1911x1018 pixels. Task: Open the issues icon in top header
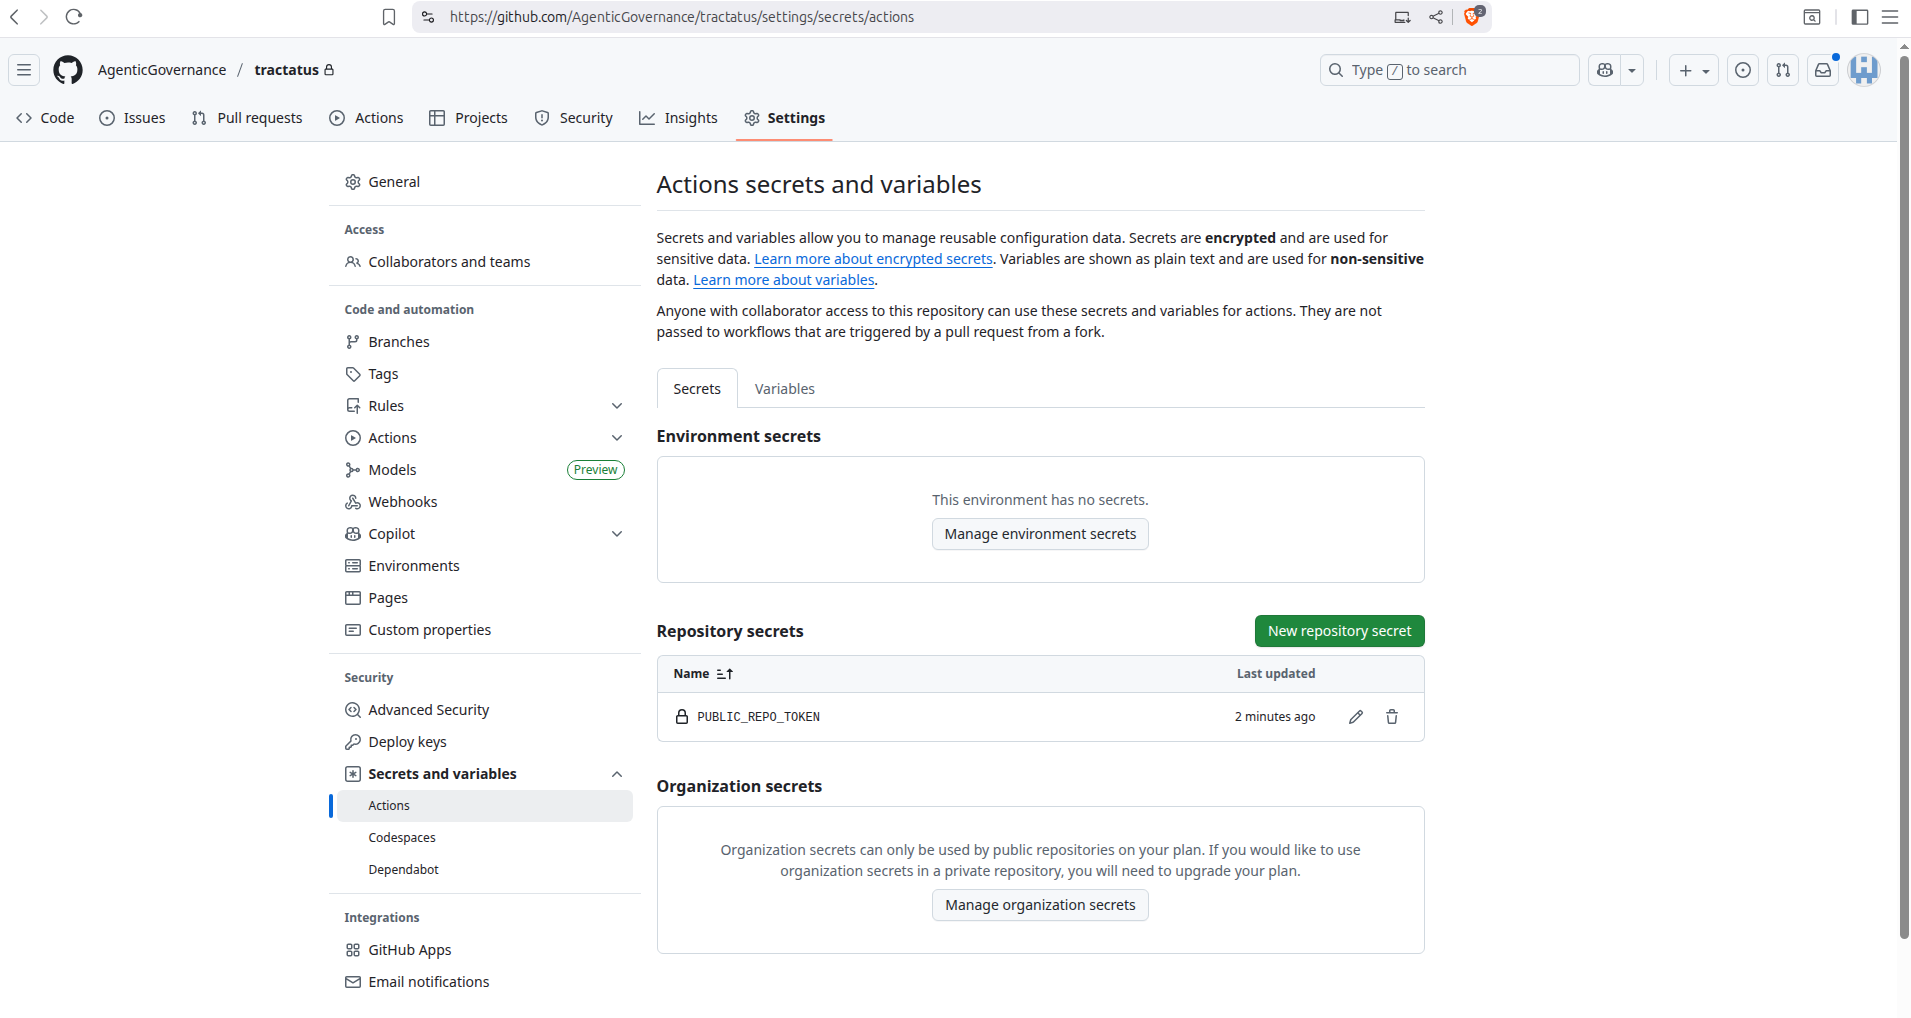coord(1743,70)
